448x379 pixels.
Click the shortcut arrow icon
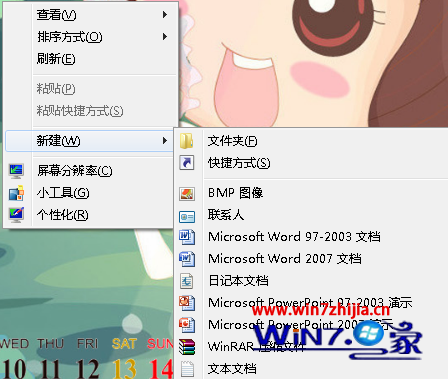[x=187, y=163]
